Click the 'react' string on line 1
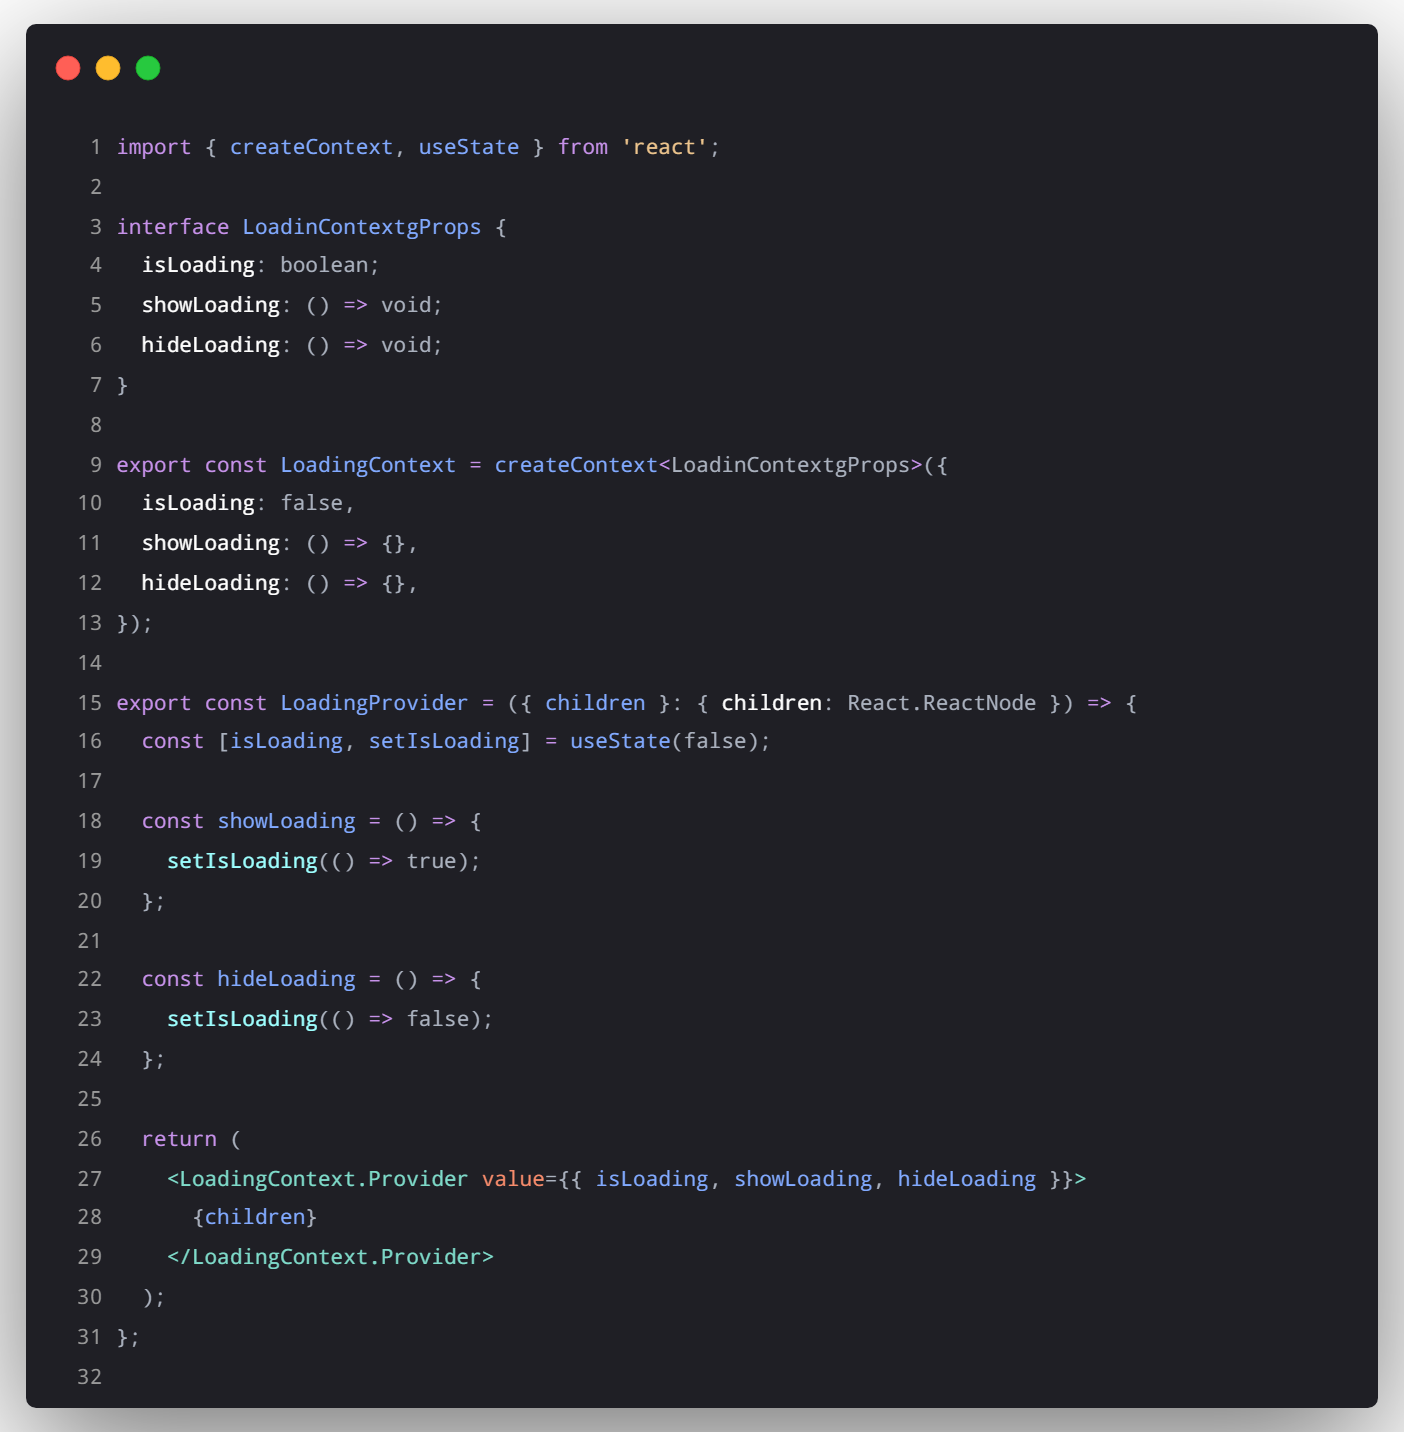The height and width of the screenshot is (1432, 1404). tap(665, 147)
